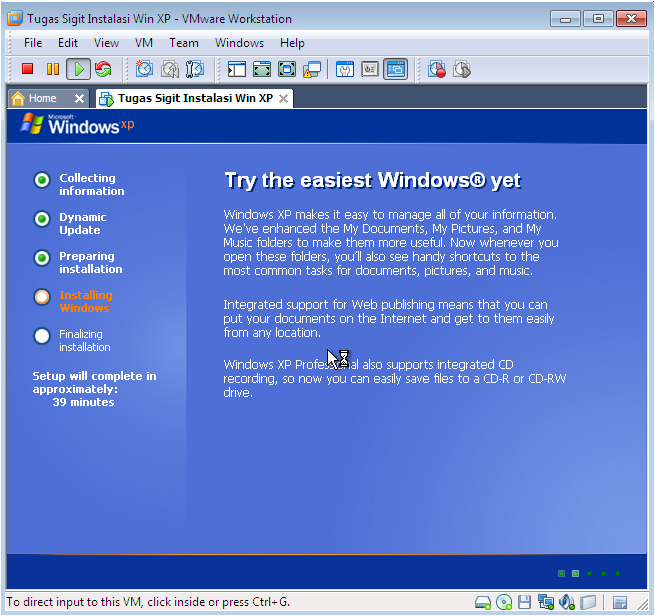Click the setup progress dots indicator

pyautogui.click(x=589, y=573)
